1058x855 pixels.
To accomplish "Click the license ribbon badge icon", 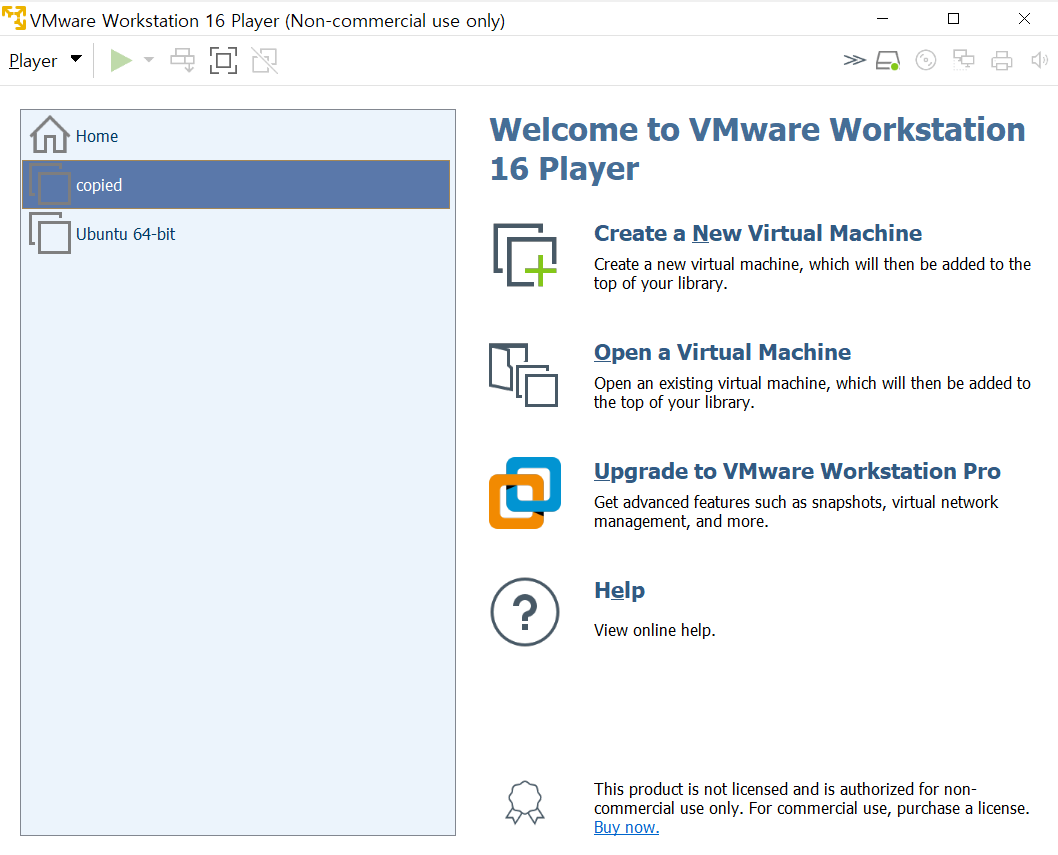I will coord(525,802).
